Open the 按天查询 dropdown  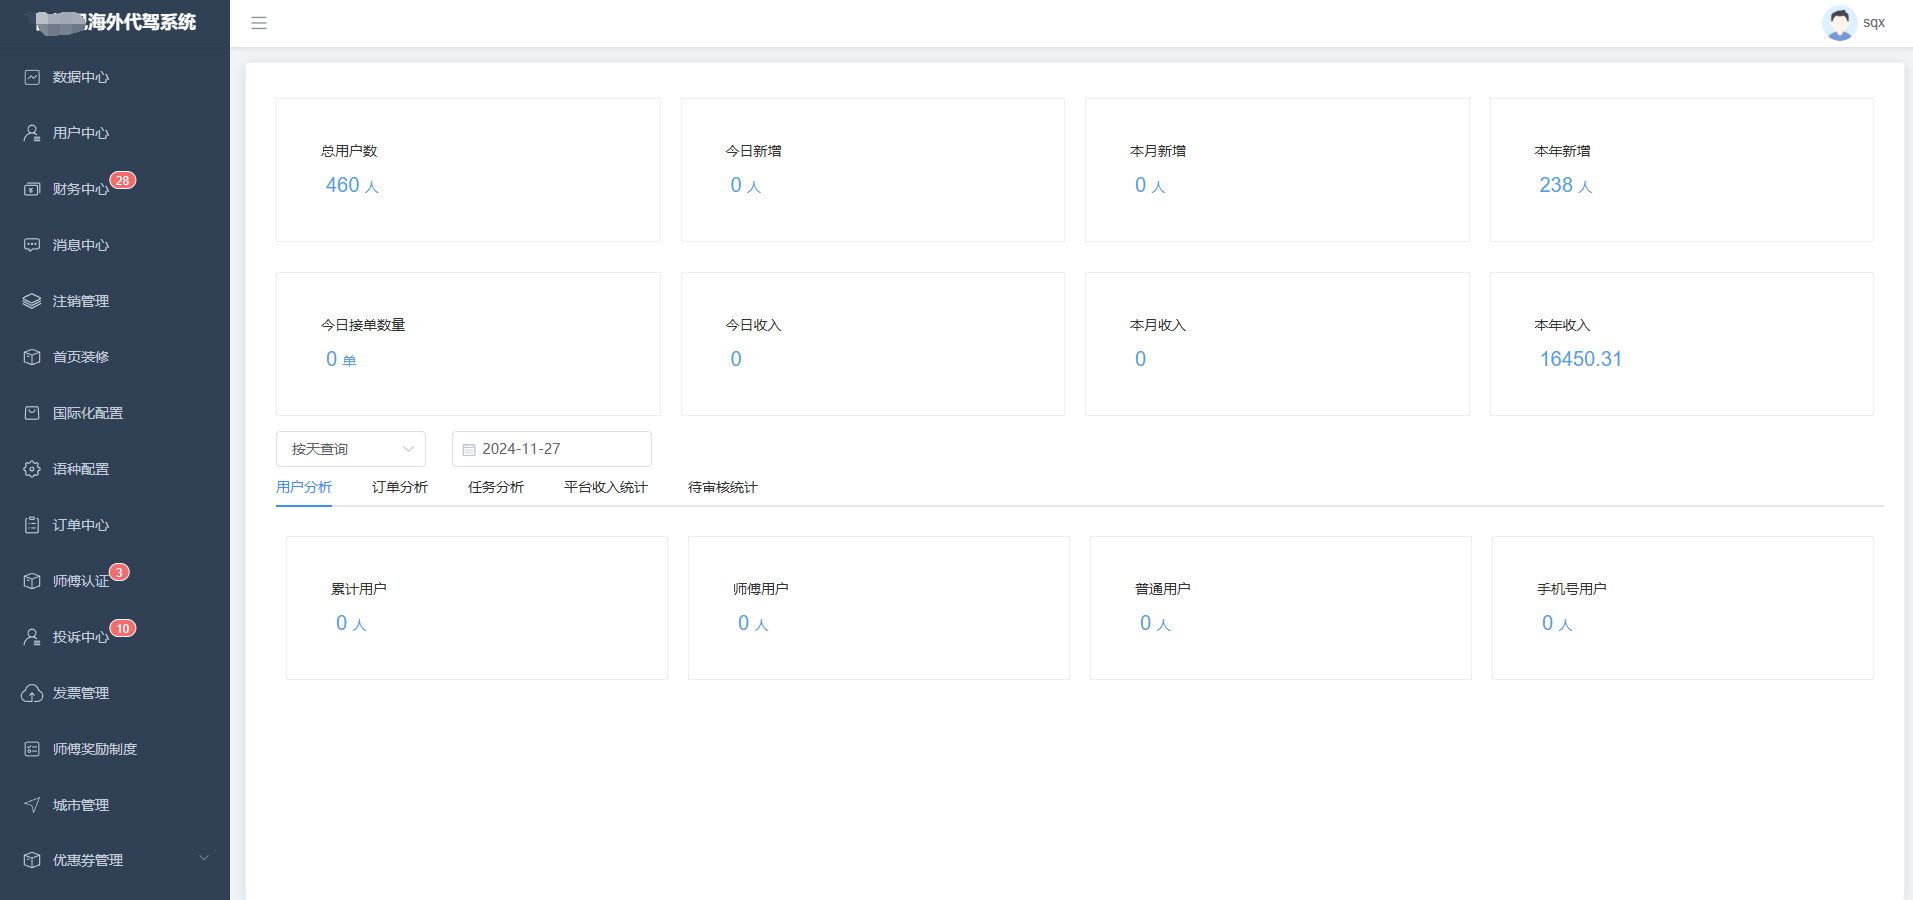point(350,449)
